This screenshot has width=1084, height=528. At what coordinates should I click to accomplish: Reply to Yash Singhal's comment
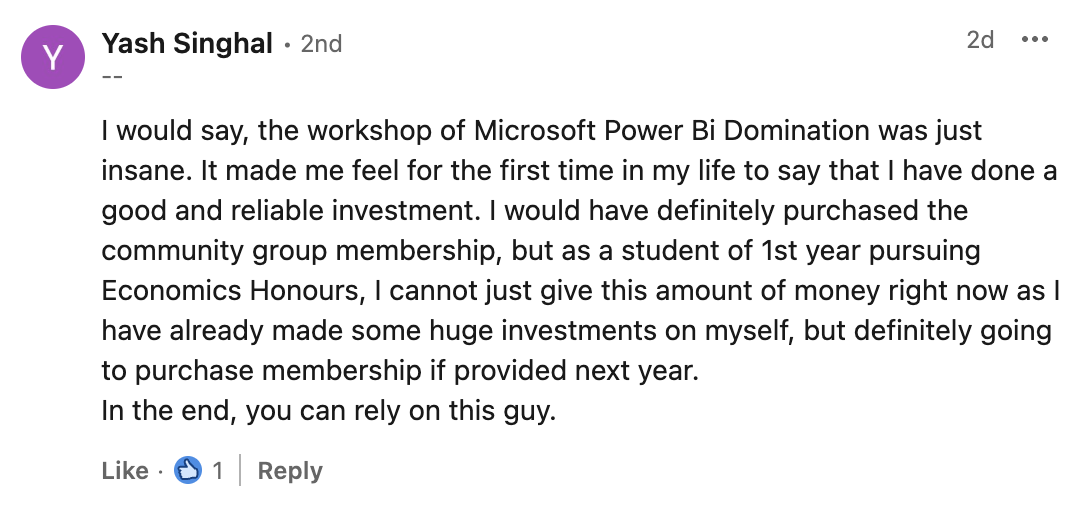(290, 471)
